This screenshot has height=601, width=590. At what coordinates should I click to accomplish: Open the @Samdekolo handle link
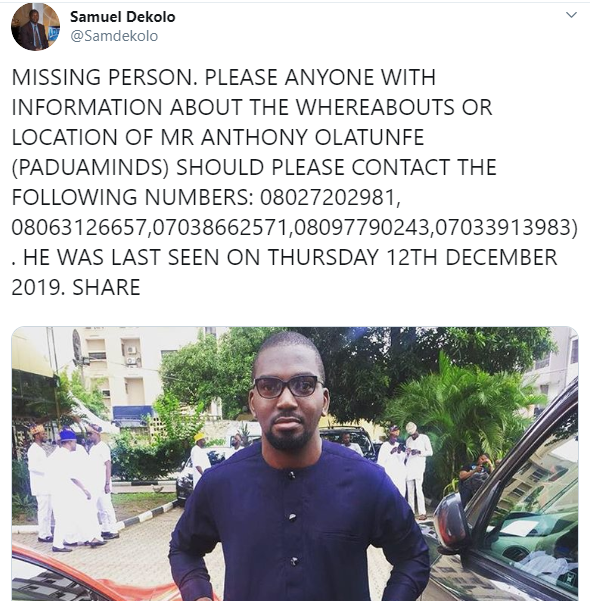[x=114, y=36]
